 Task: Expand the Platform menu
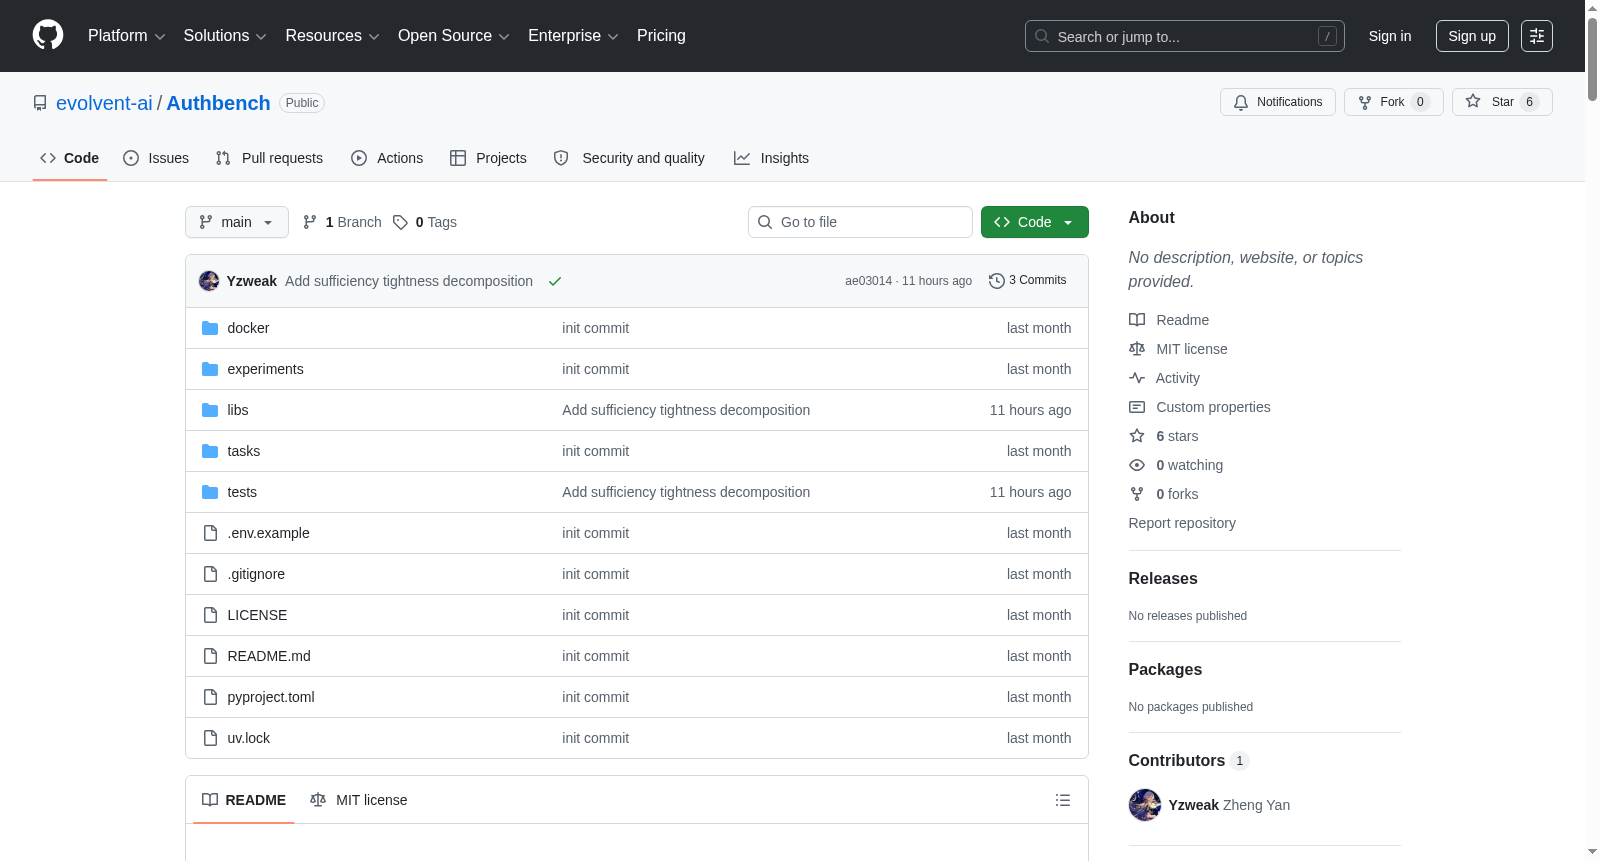pos(127,36)
